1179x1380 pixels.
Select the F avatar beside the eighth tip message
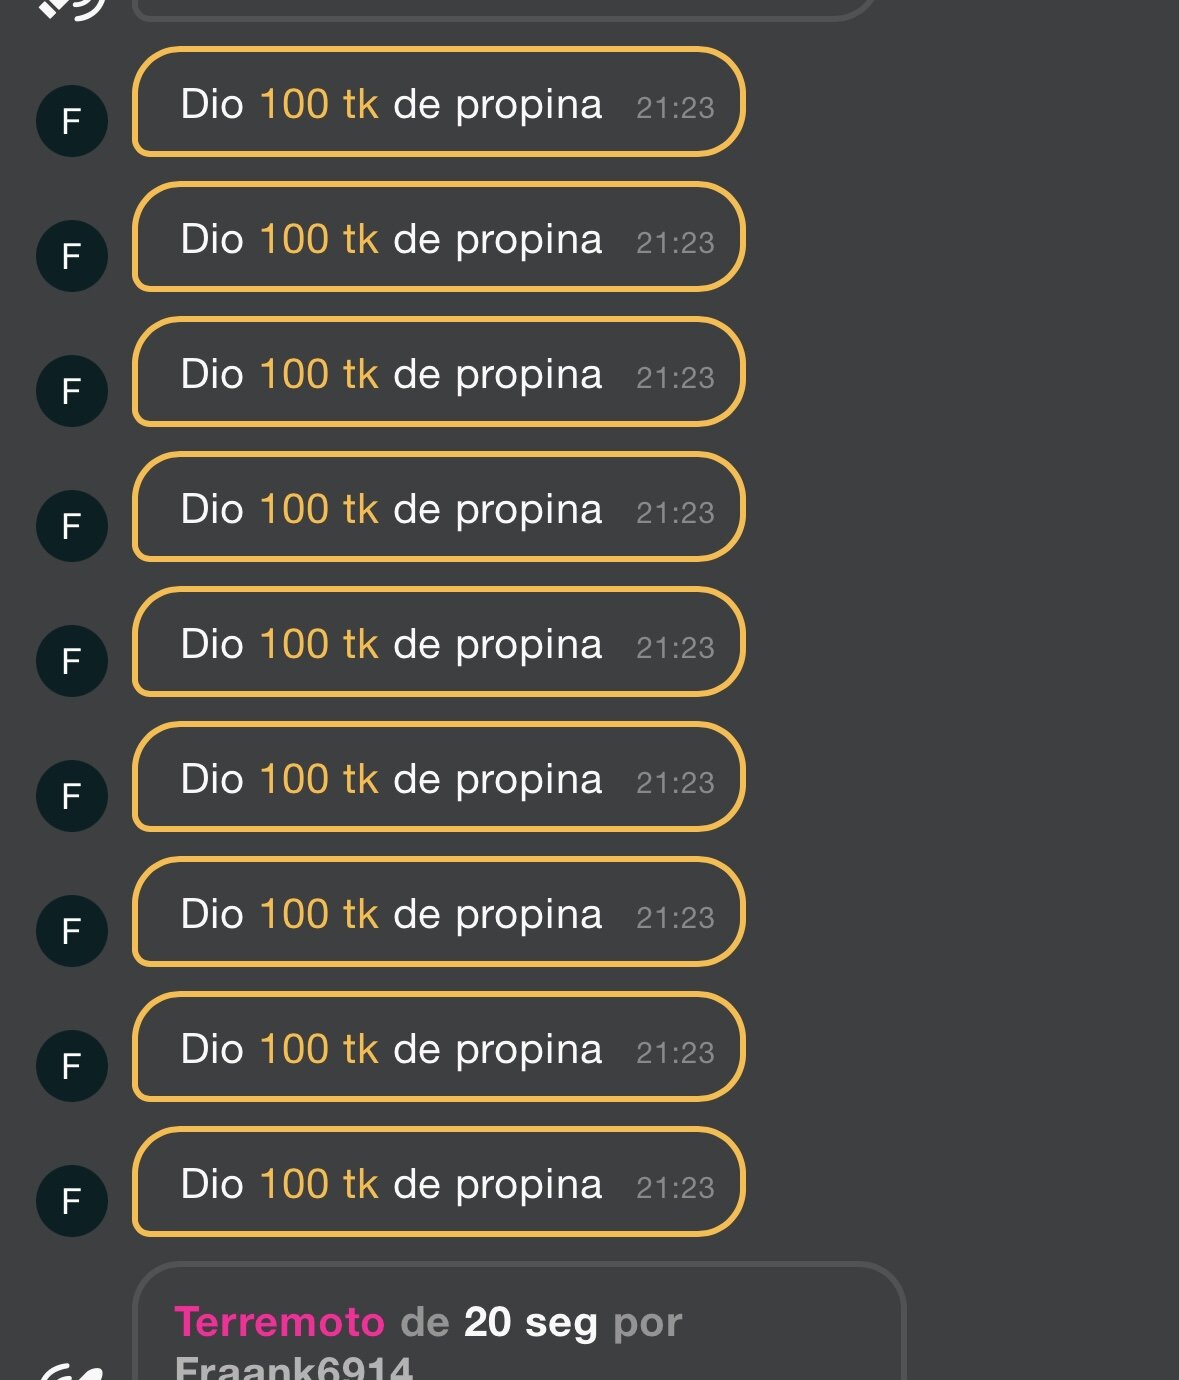(72, 1067)
